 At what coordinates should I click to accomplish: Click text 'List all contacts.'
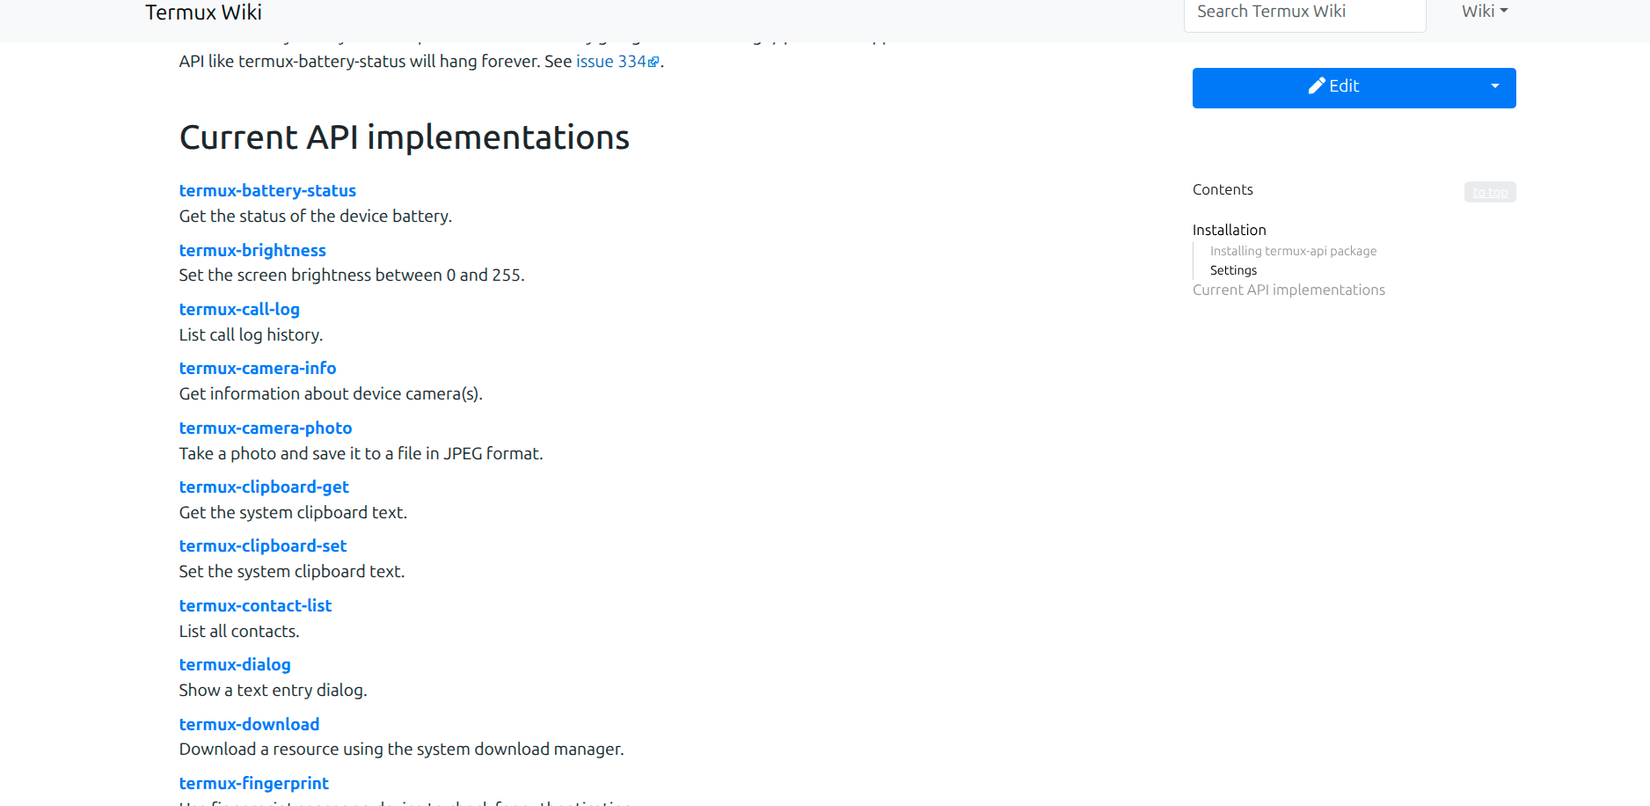pyautogui.click(x=239, y=631)
